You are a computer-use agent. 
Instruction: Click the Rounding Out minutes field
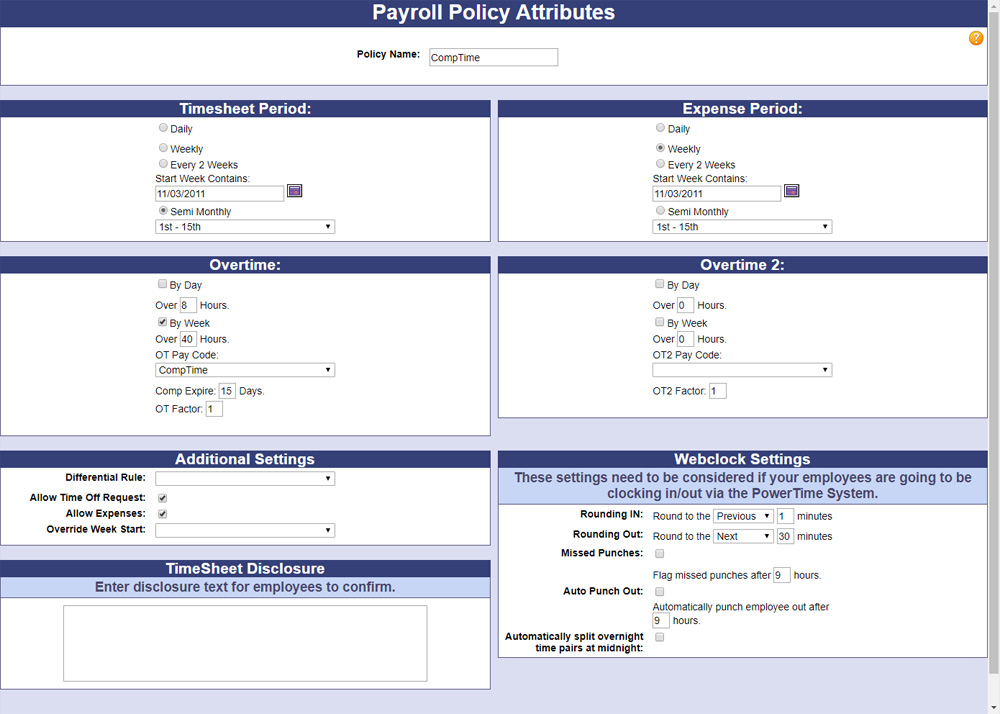tap(785, 536)
